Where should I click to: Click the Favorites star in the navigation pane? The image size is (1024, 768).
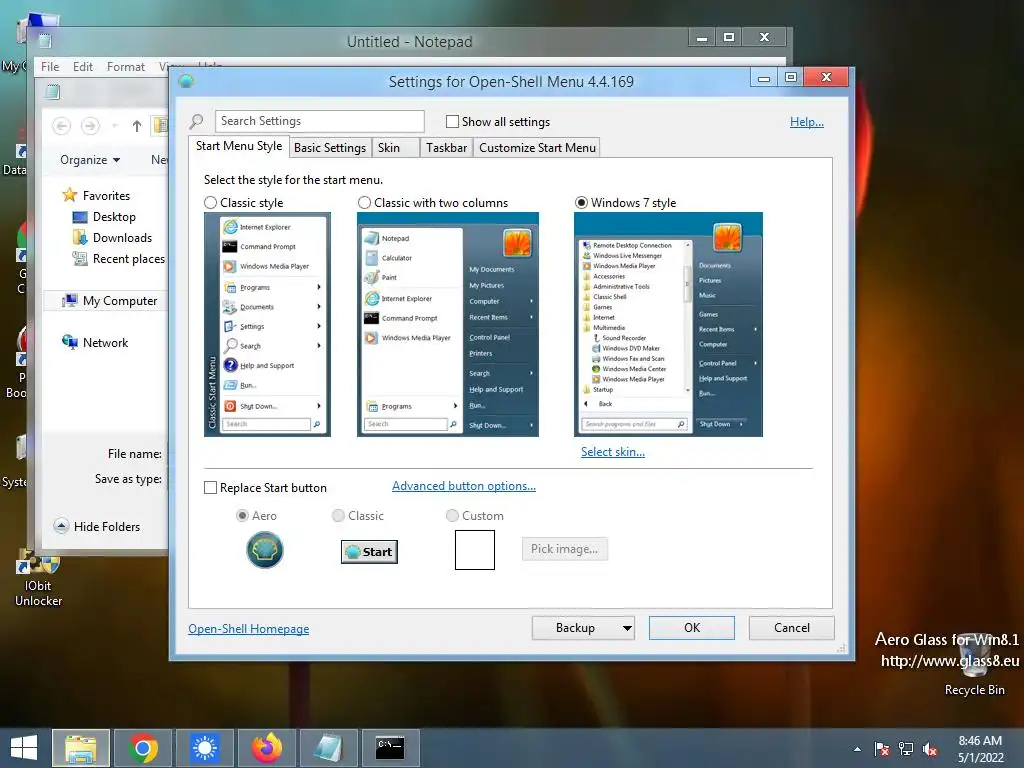(x=70, y=195)
